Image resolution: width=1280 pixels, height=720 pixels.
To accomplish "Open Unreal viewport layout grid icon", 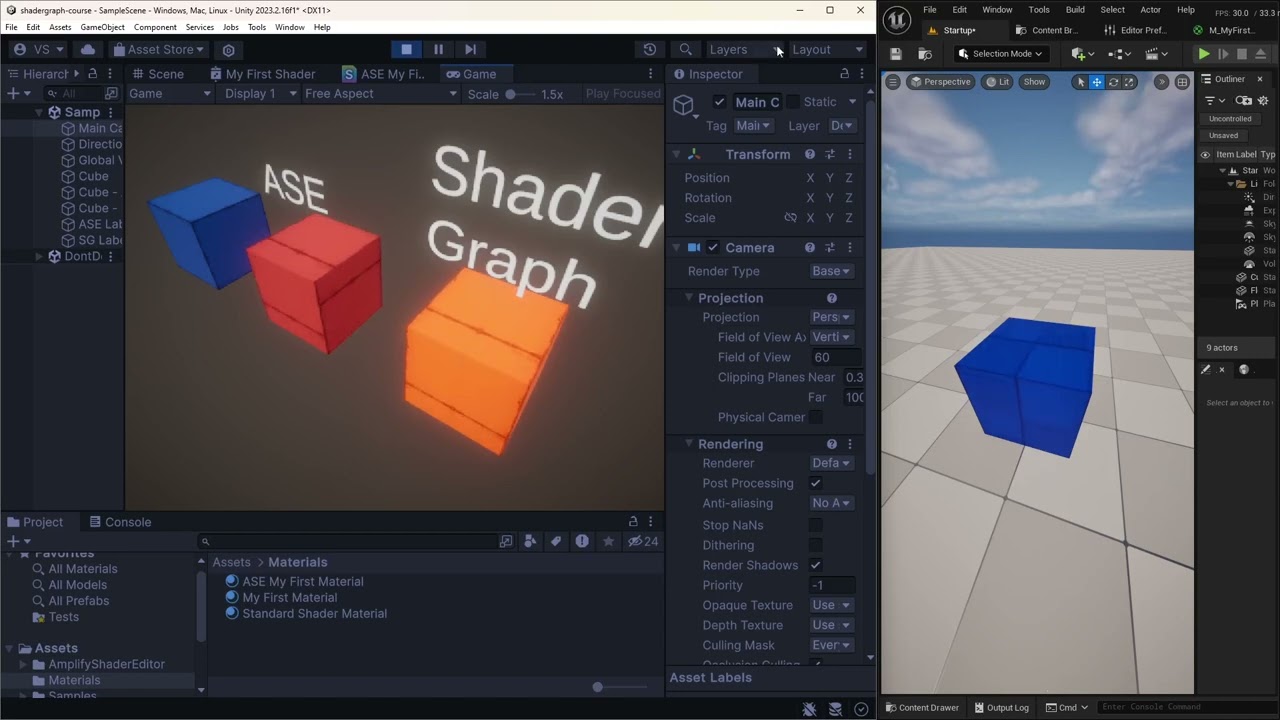I will pos(1182,82).
